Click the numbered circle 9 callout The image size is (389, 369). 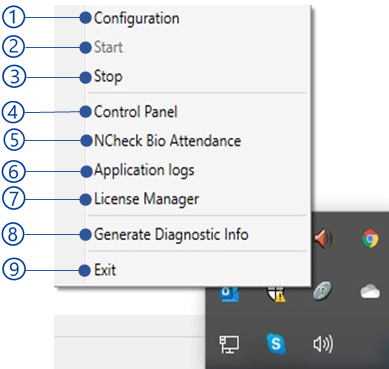(13, 269)
